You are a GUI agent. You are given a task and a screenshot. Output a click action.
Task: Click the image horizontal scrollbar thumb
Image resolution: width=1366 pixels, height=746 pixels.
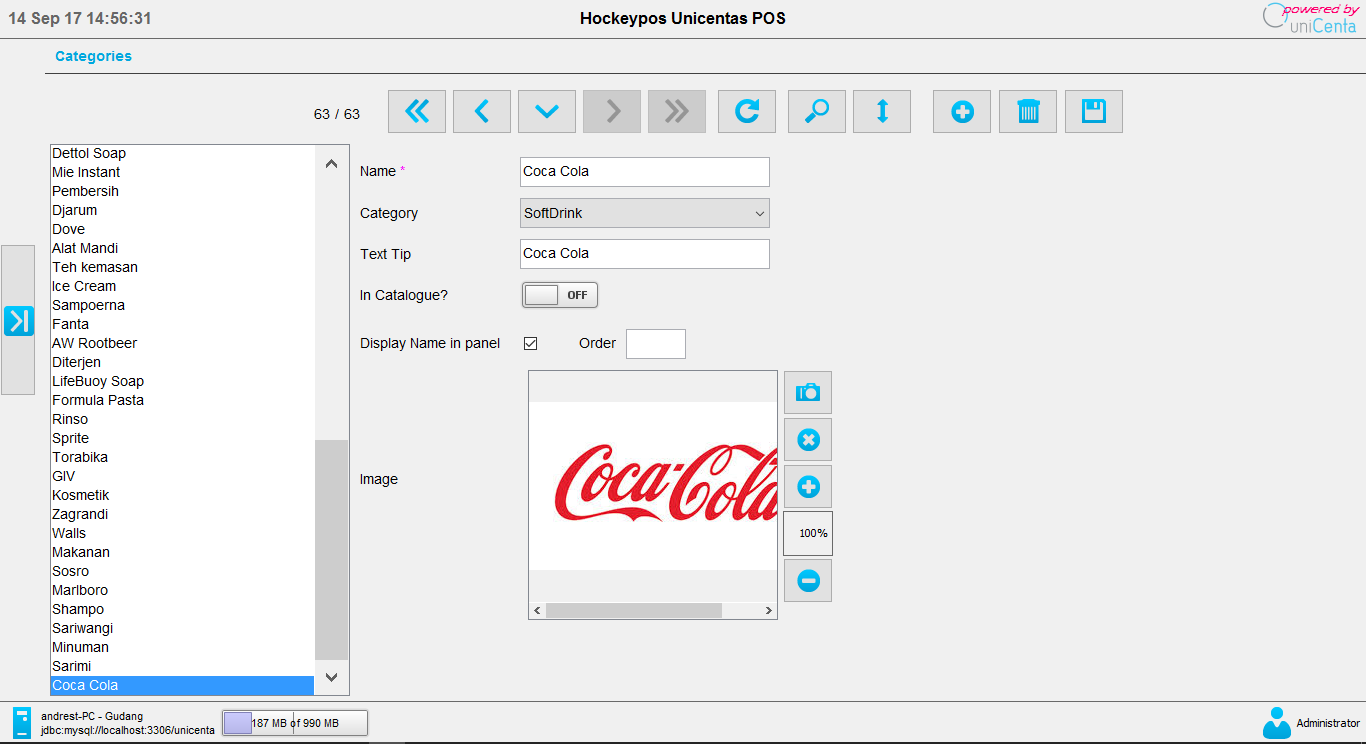(x=634, y=610)
